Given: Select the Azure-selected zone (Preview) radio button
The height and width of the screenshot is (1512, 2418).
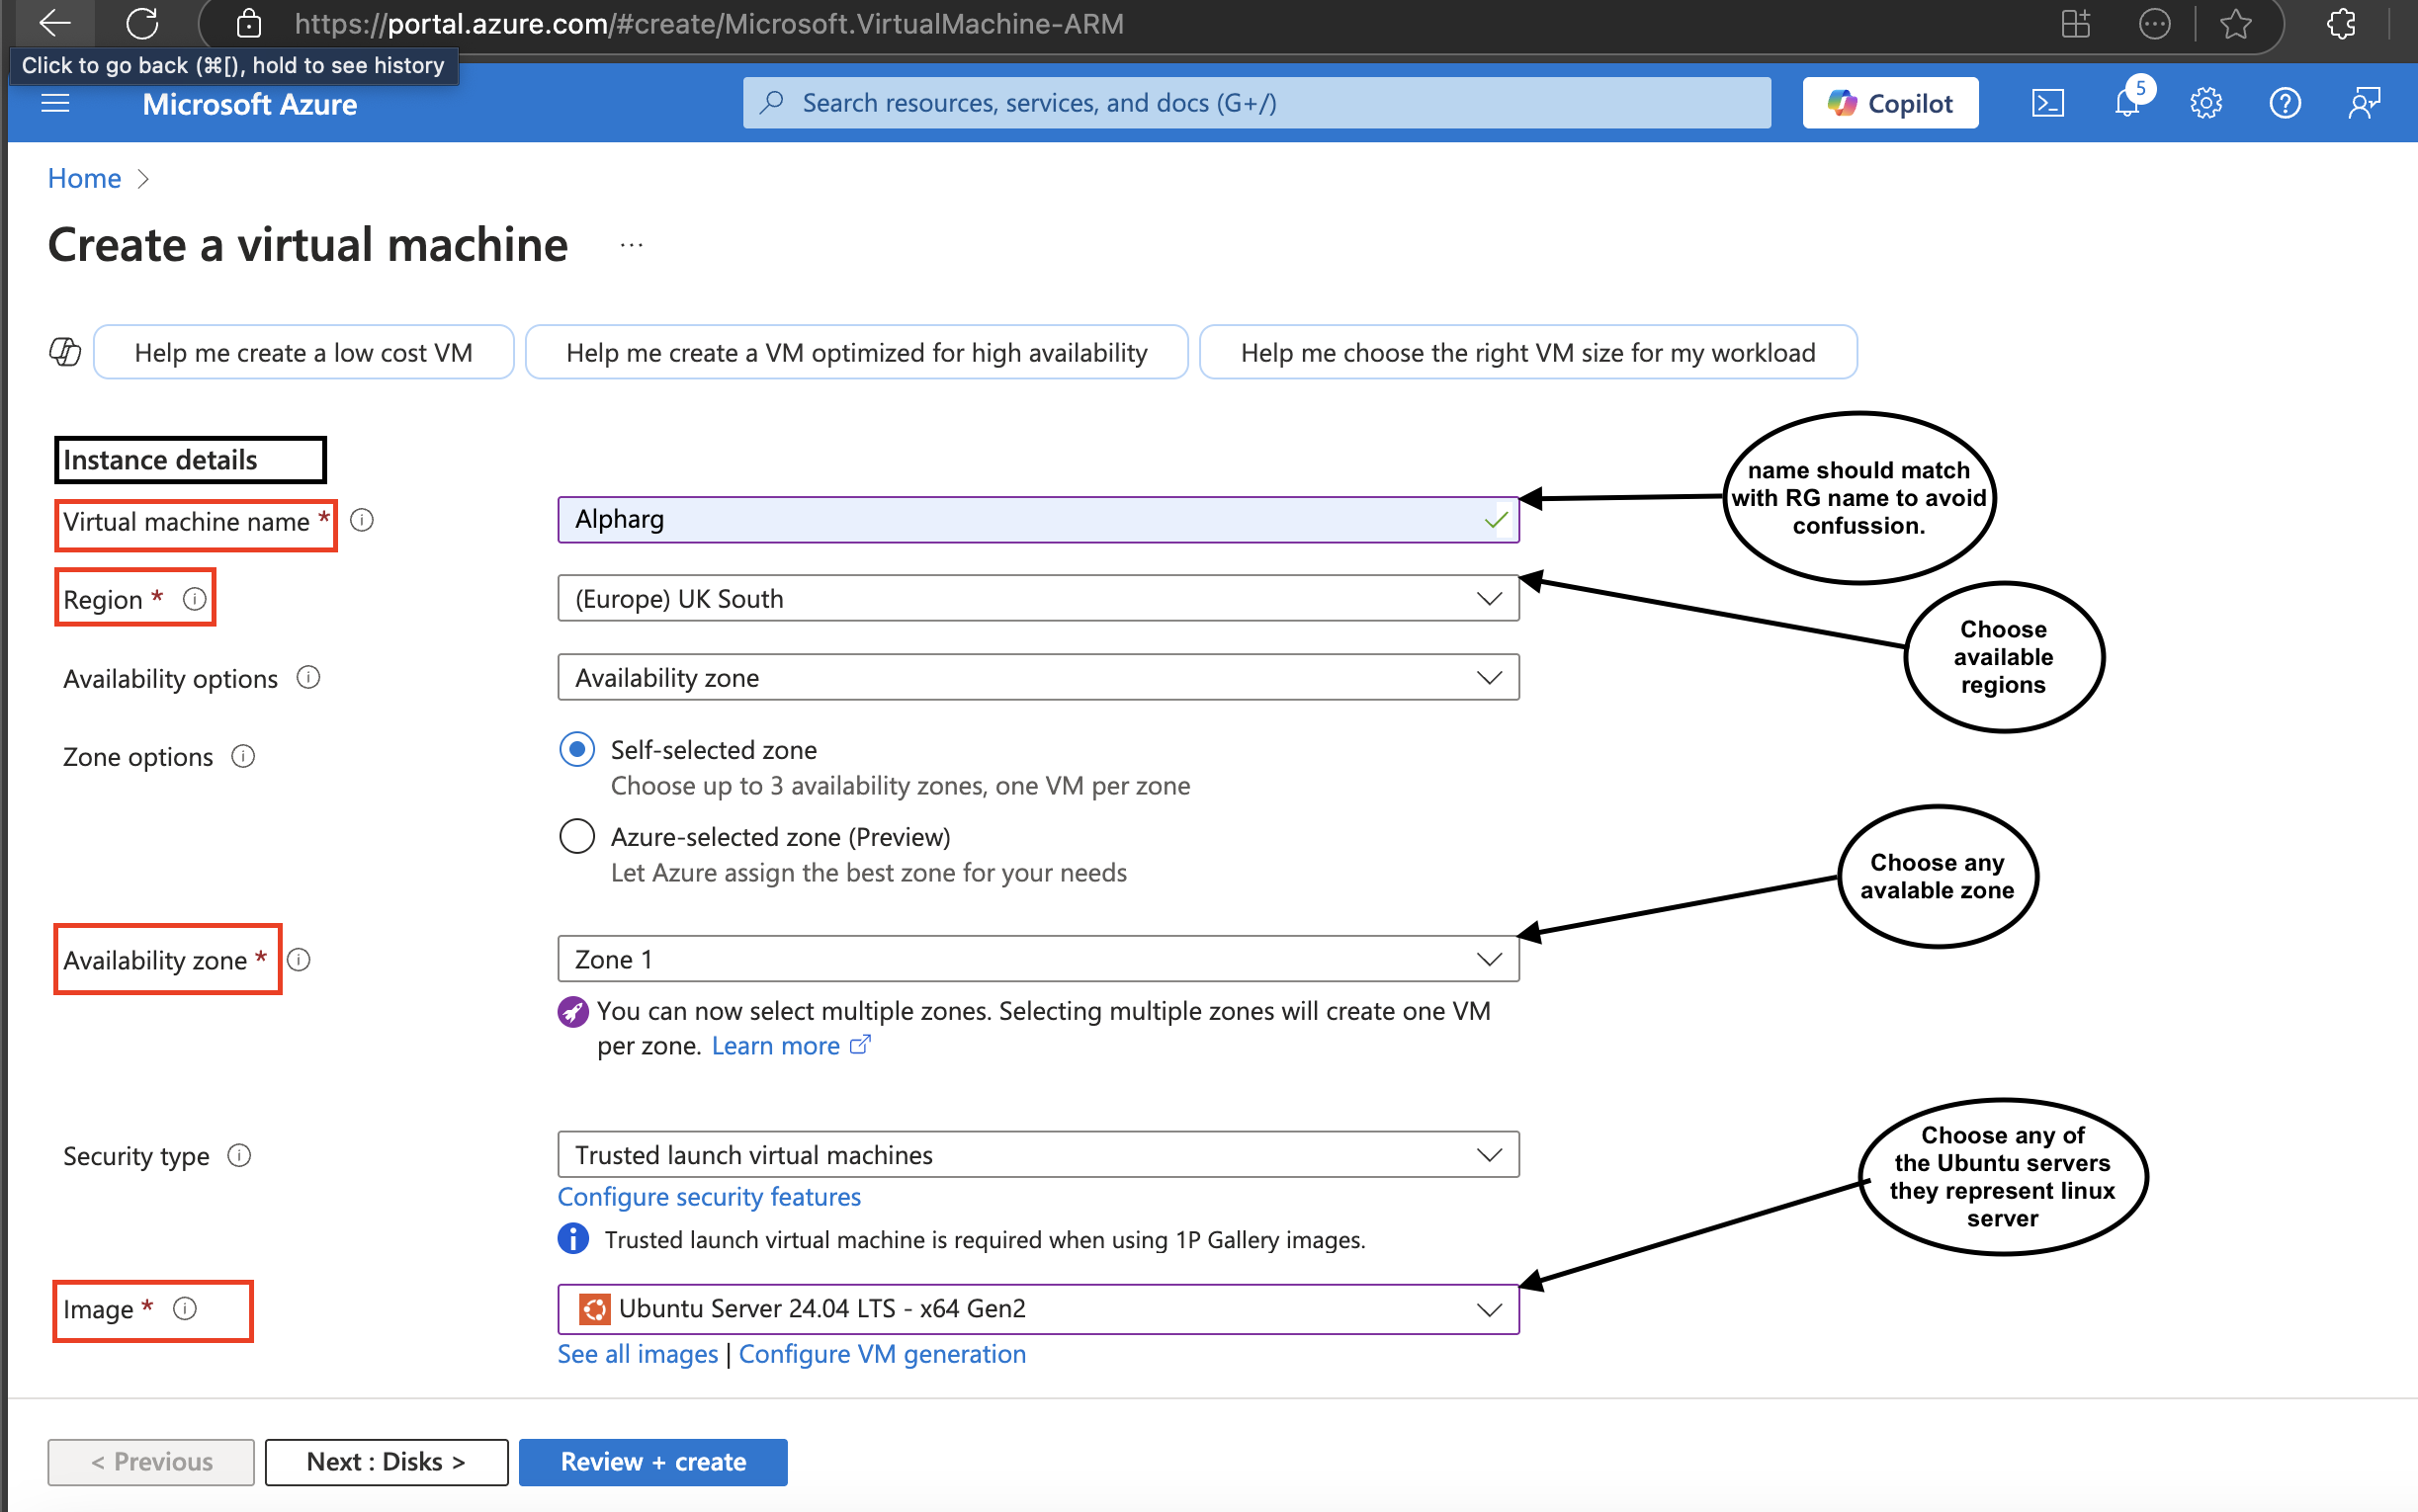Looking at the screenshot, I should pos(577,836).
